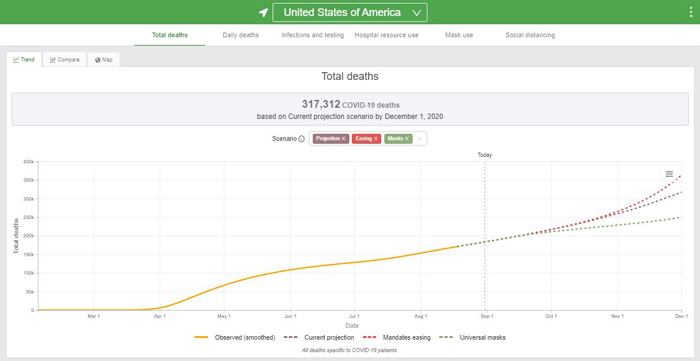Image resolution: width=700 pixels, height=361 pixels.
Task: Remove the Projection scenario tag
Action: click(343, 139)
